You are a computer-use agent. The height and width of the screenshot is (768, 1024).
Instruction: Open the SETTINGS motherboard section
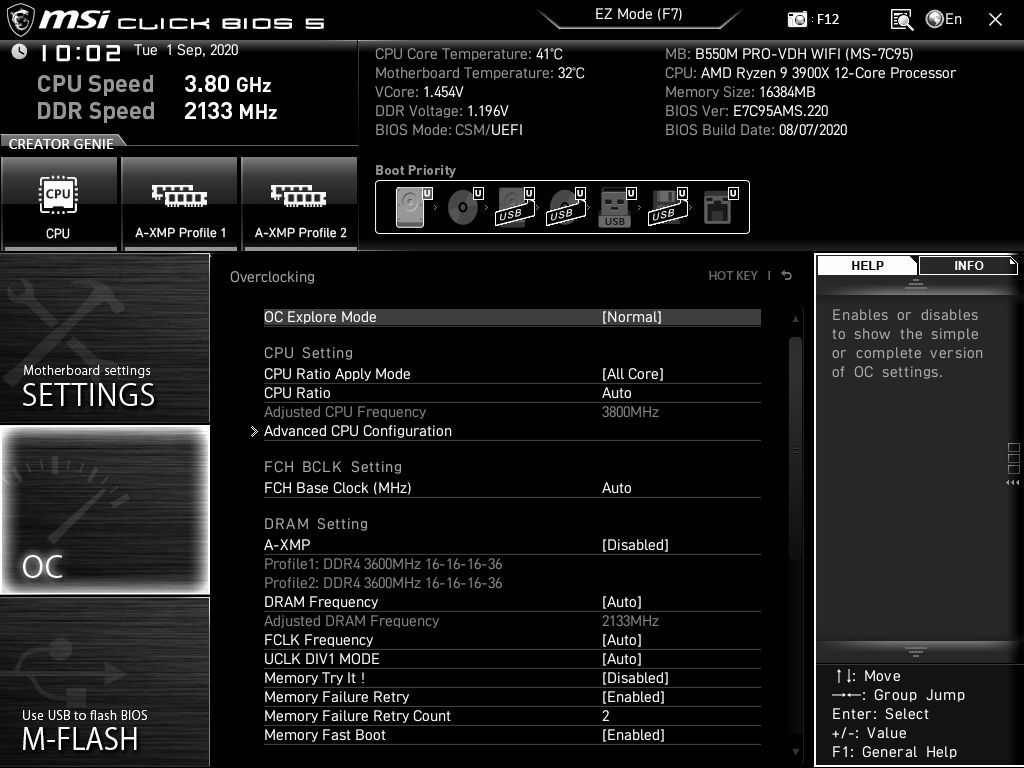click(105, 338)
